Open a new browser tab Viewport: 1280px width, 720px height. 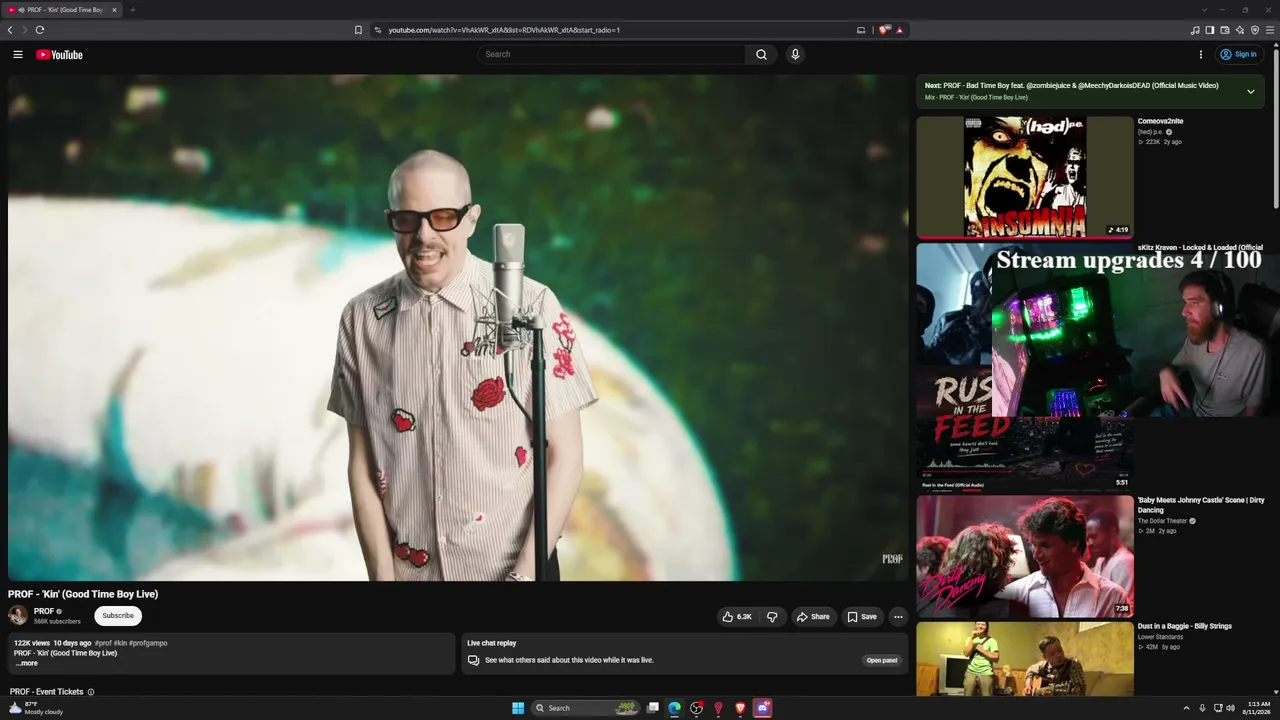click(x=132, y=10)
